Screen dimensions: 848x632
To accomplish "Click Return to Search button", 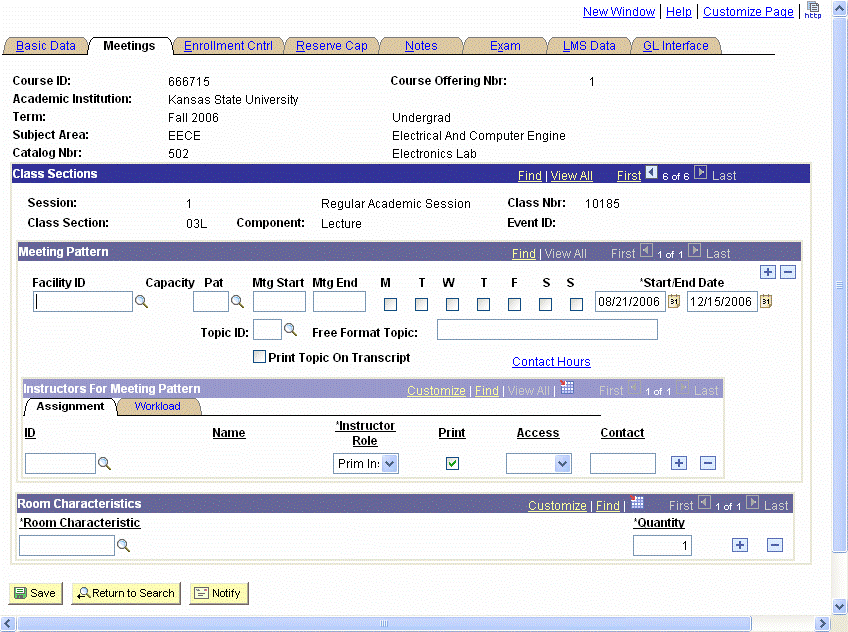I will pos(126,593).
